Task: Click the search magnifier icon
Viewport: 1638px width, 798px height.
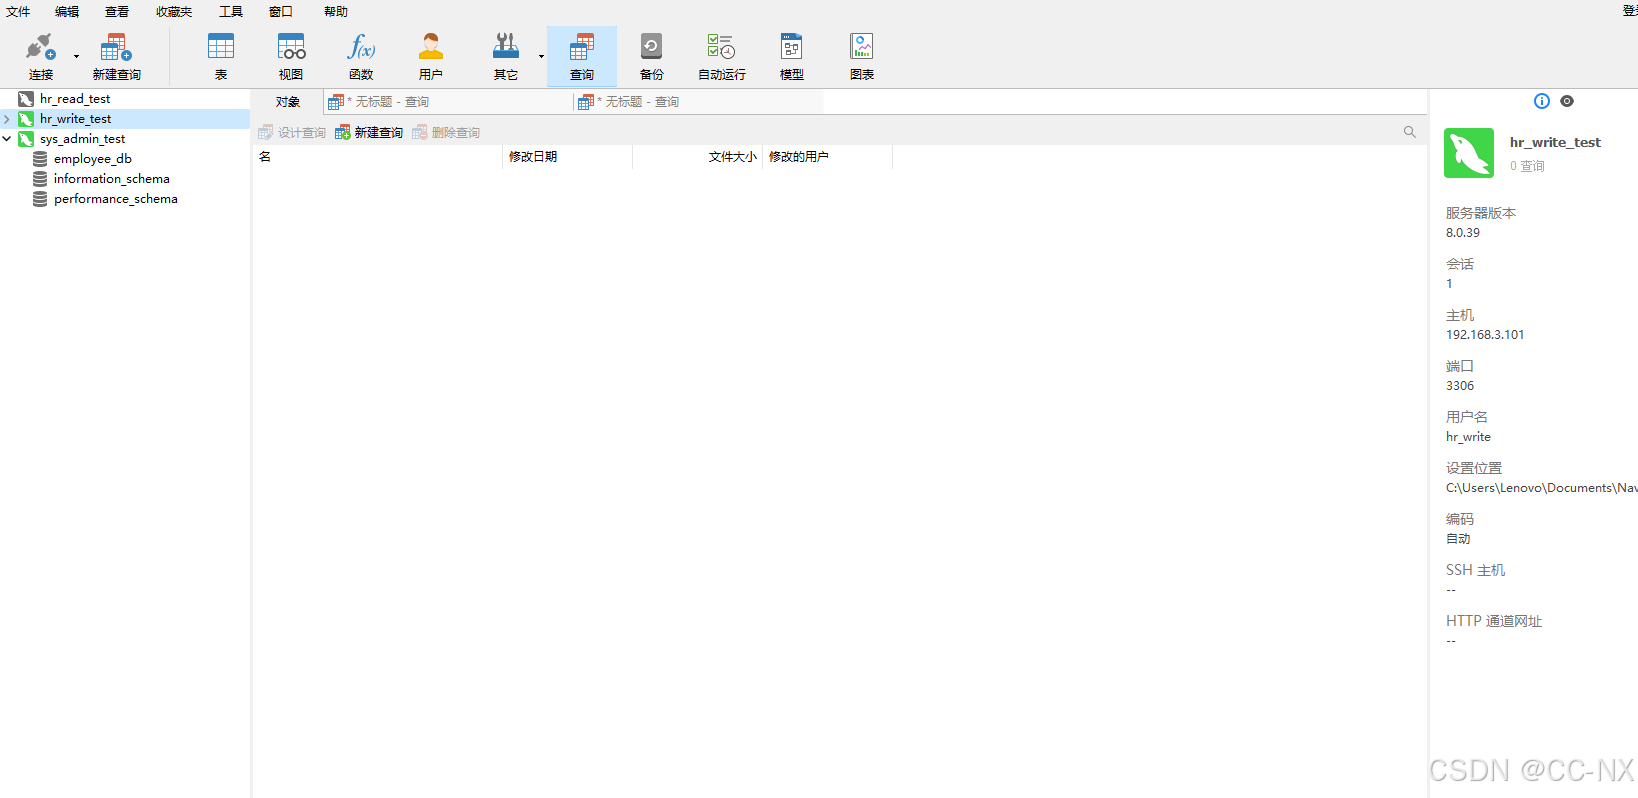Action: click(1410, 132)
